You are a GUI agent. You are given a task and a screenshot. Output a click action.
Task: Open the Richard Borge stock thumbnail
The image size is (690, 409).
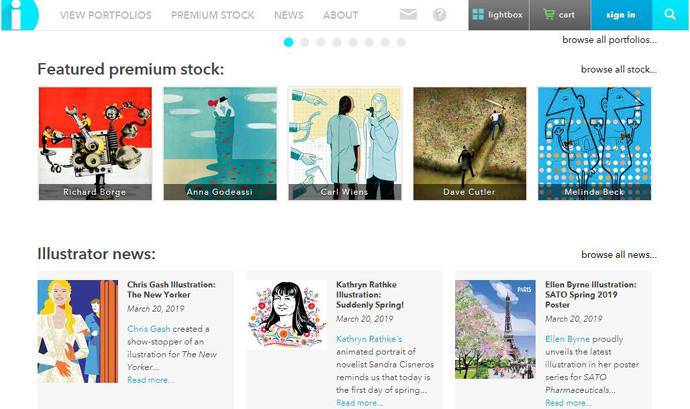(x=95, y=143)
